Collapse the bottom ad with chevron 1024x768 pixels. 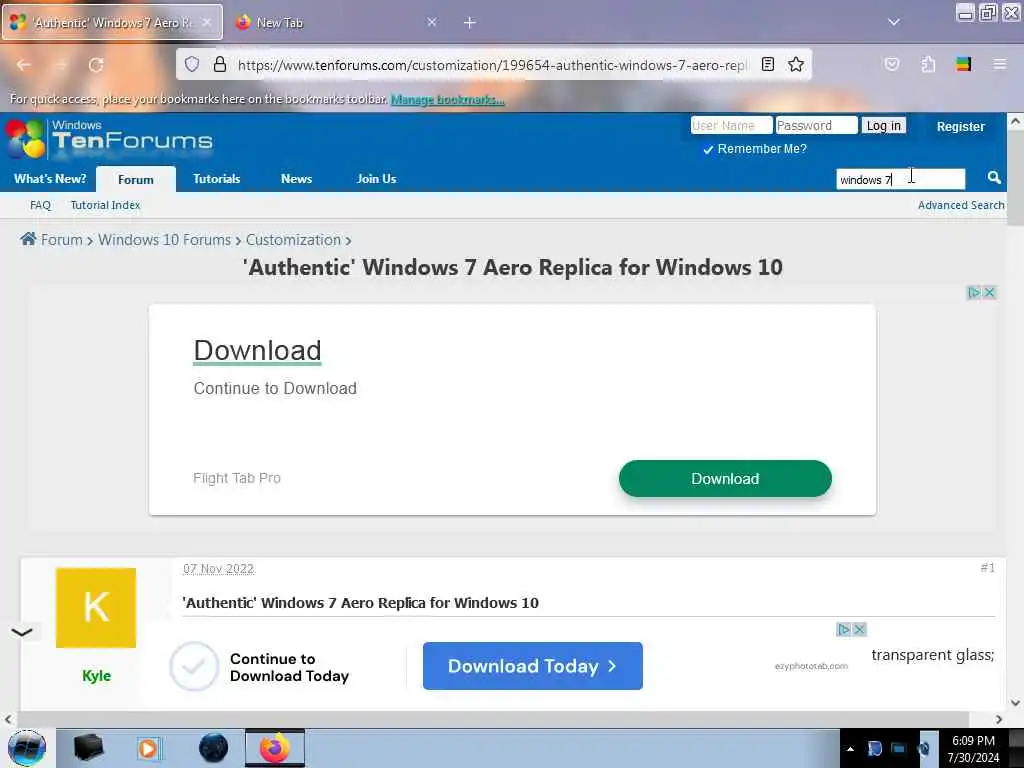pos(22,632)
